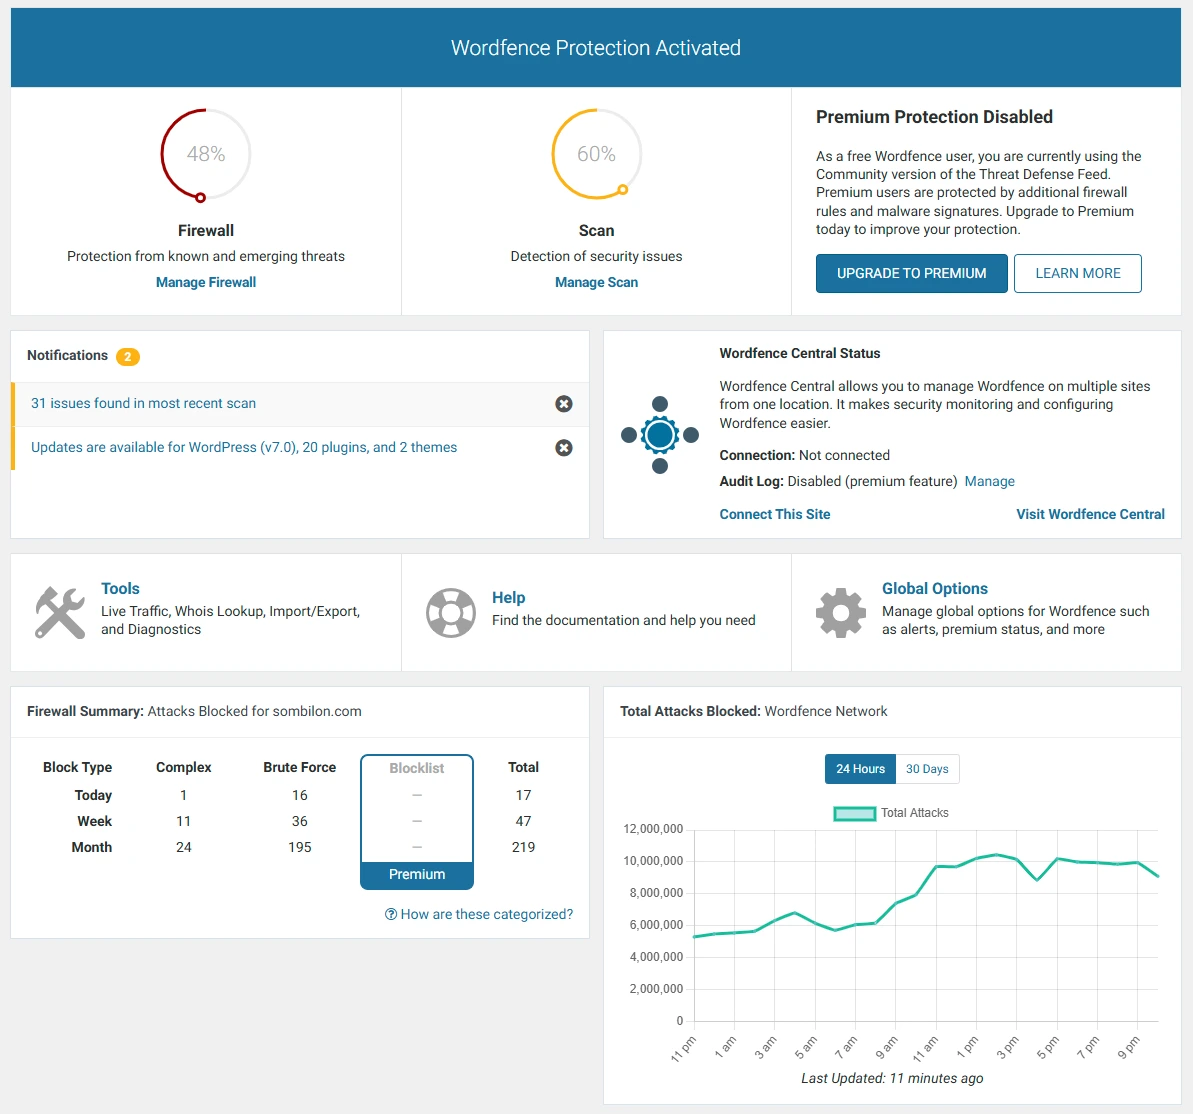Screen dimensions: 1193x1114
Task: Click the Wordfence Central network icon
Action: point(660,435)
